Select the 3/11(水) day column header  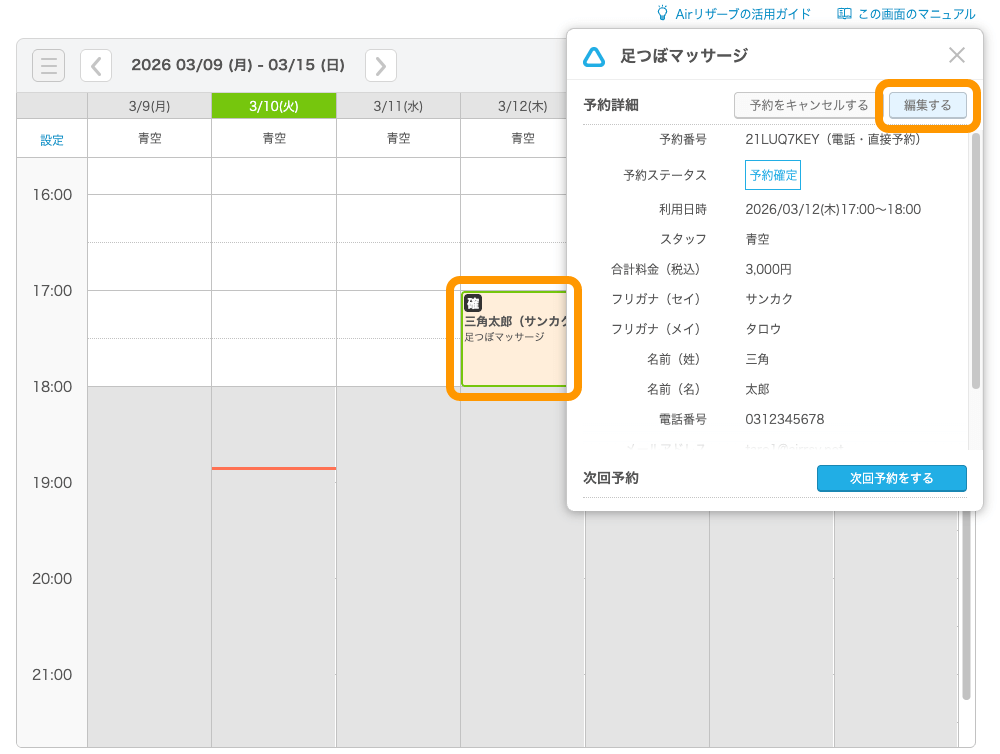398,105
